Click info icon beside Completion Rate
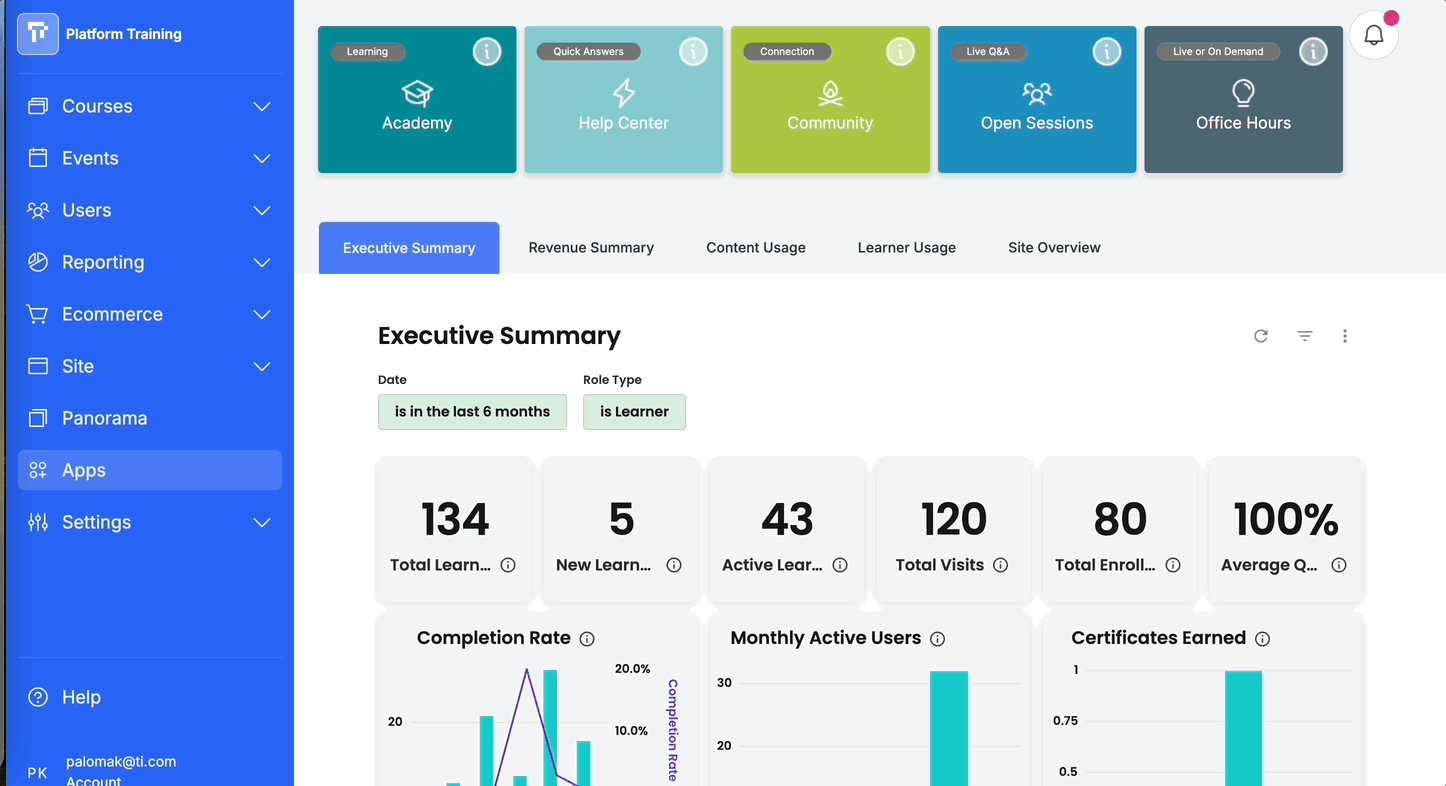This screenshot has width=1446, height=786. pos(587,639)
